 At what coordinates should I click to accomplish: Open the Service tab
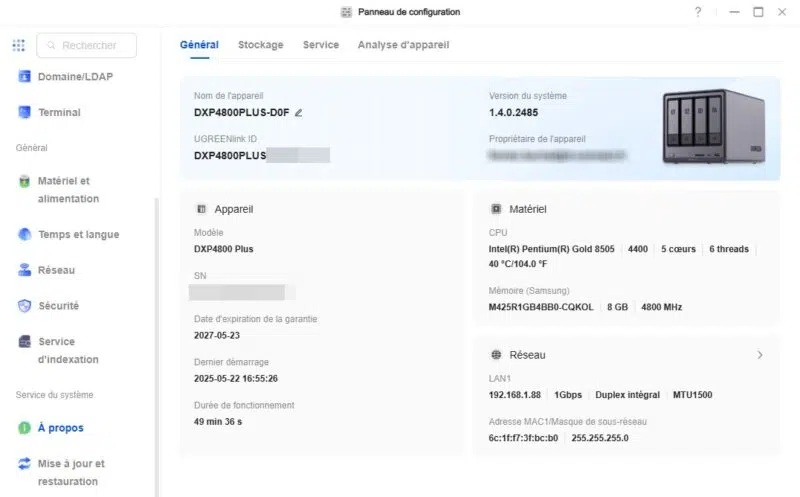[x=321, y=45]
